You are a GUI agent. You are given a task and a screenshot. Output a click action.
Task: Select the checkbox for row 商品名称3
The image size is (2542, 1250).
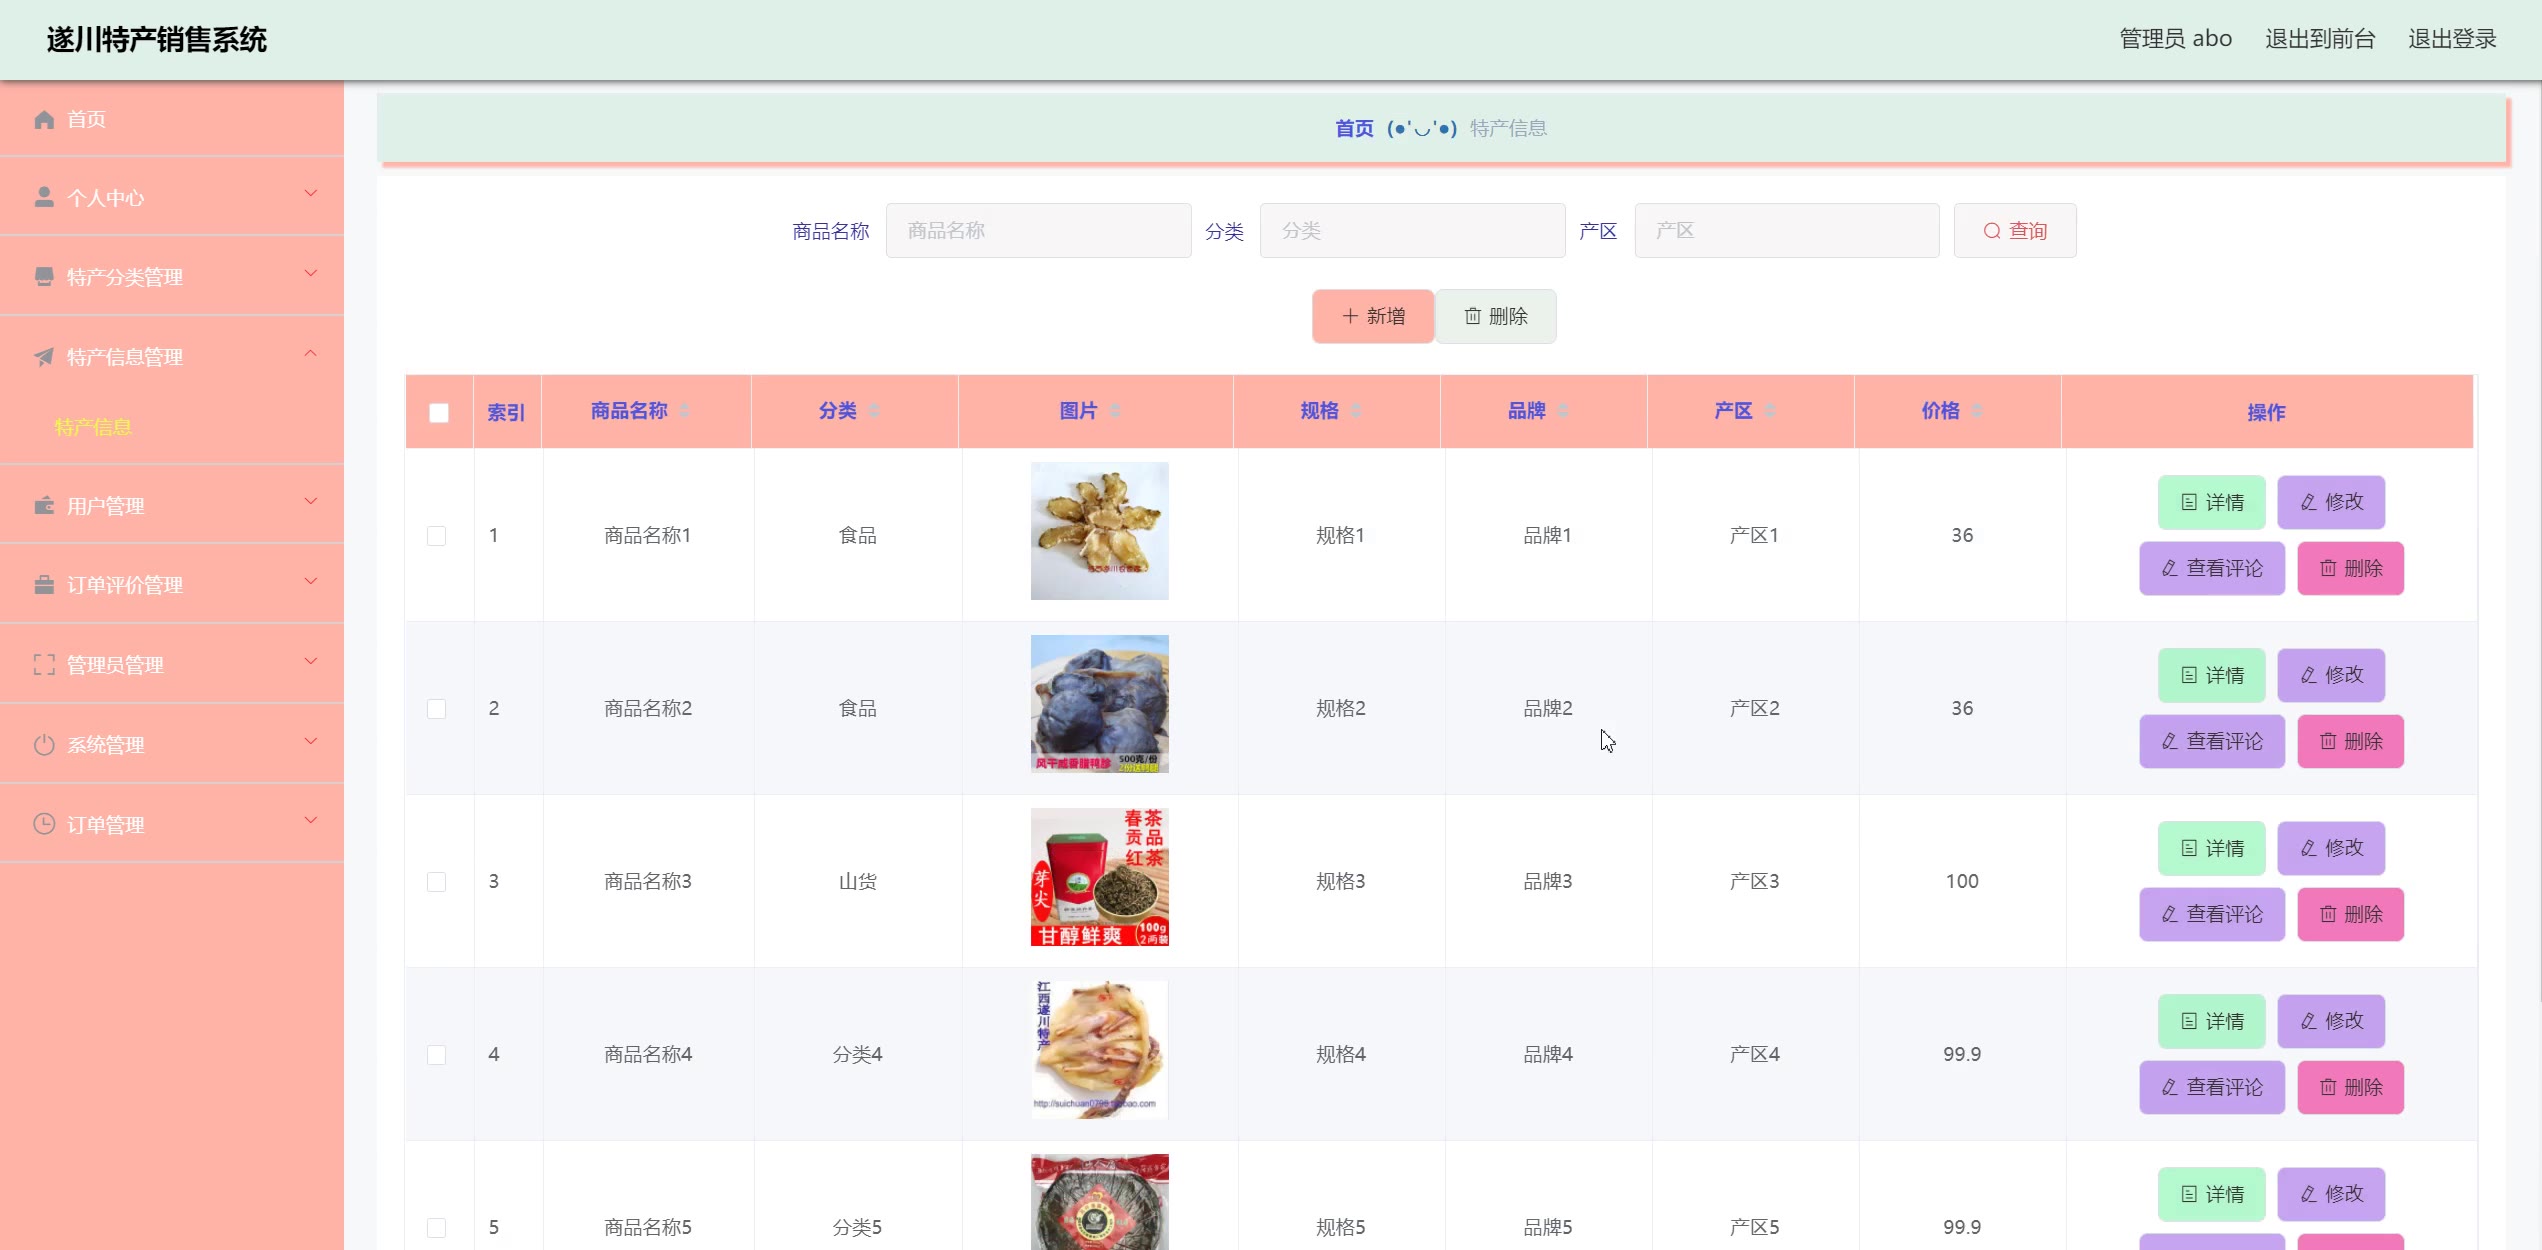click(437, 882)
